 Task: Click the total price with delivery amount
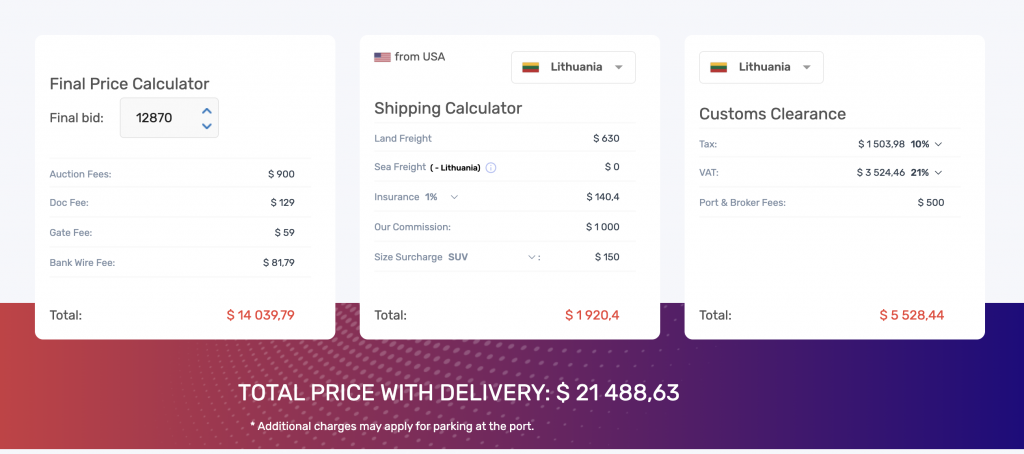click(618, 392)
